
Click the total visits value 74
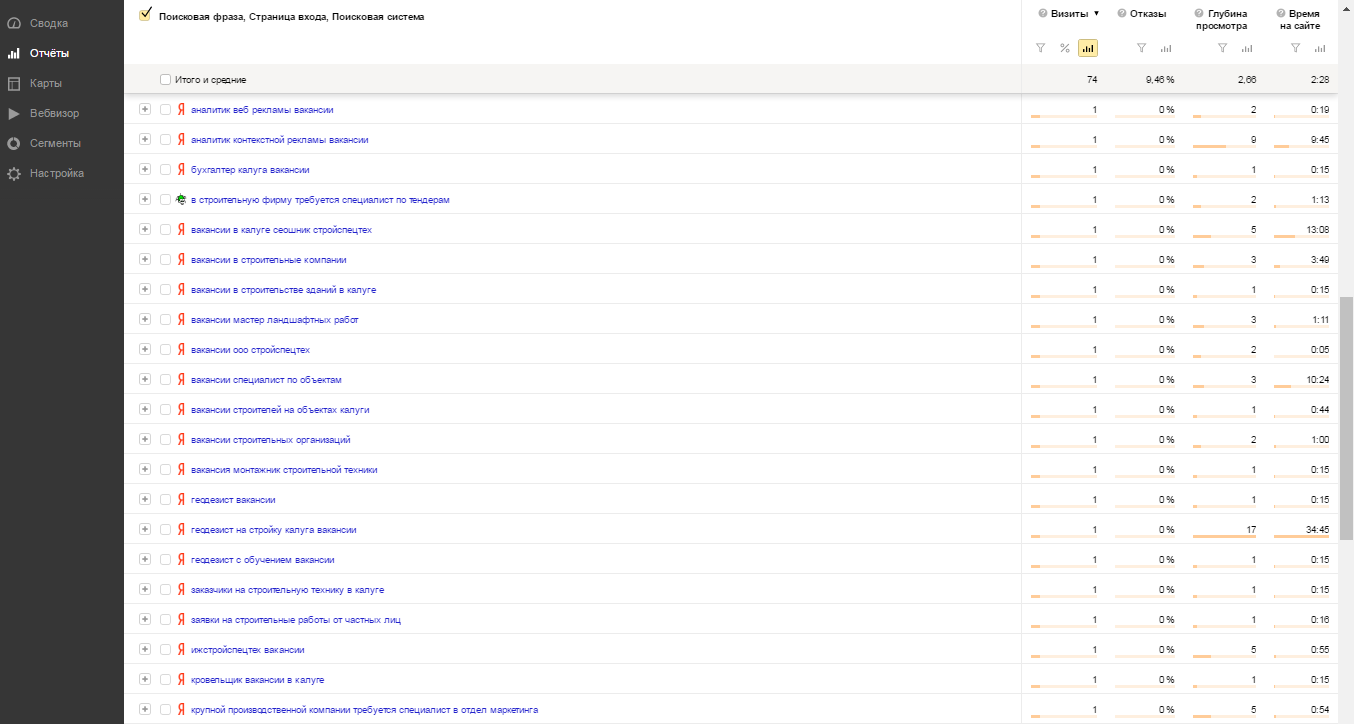click(x=1092, y=79)
